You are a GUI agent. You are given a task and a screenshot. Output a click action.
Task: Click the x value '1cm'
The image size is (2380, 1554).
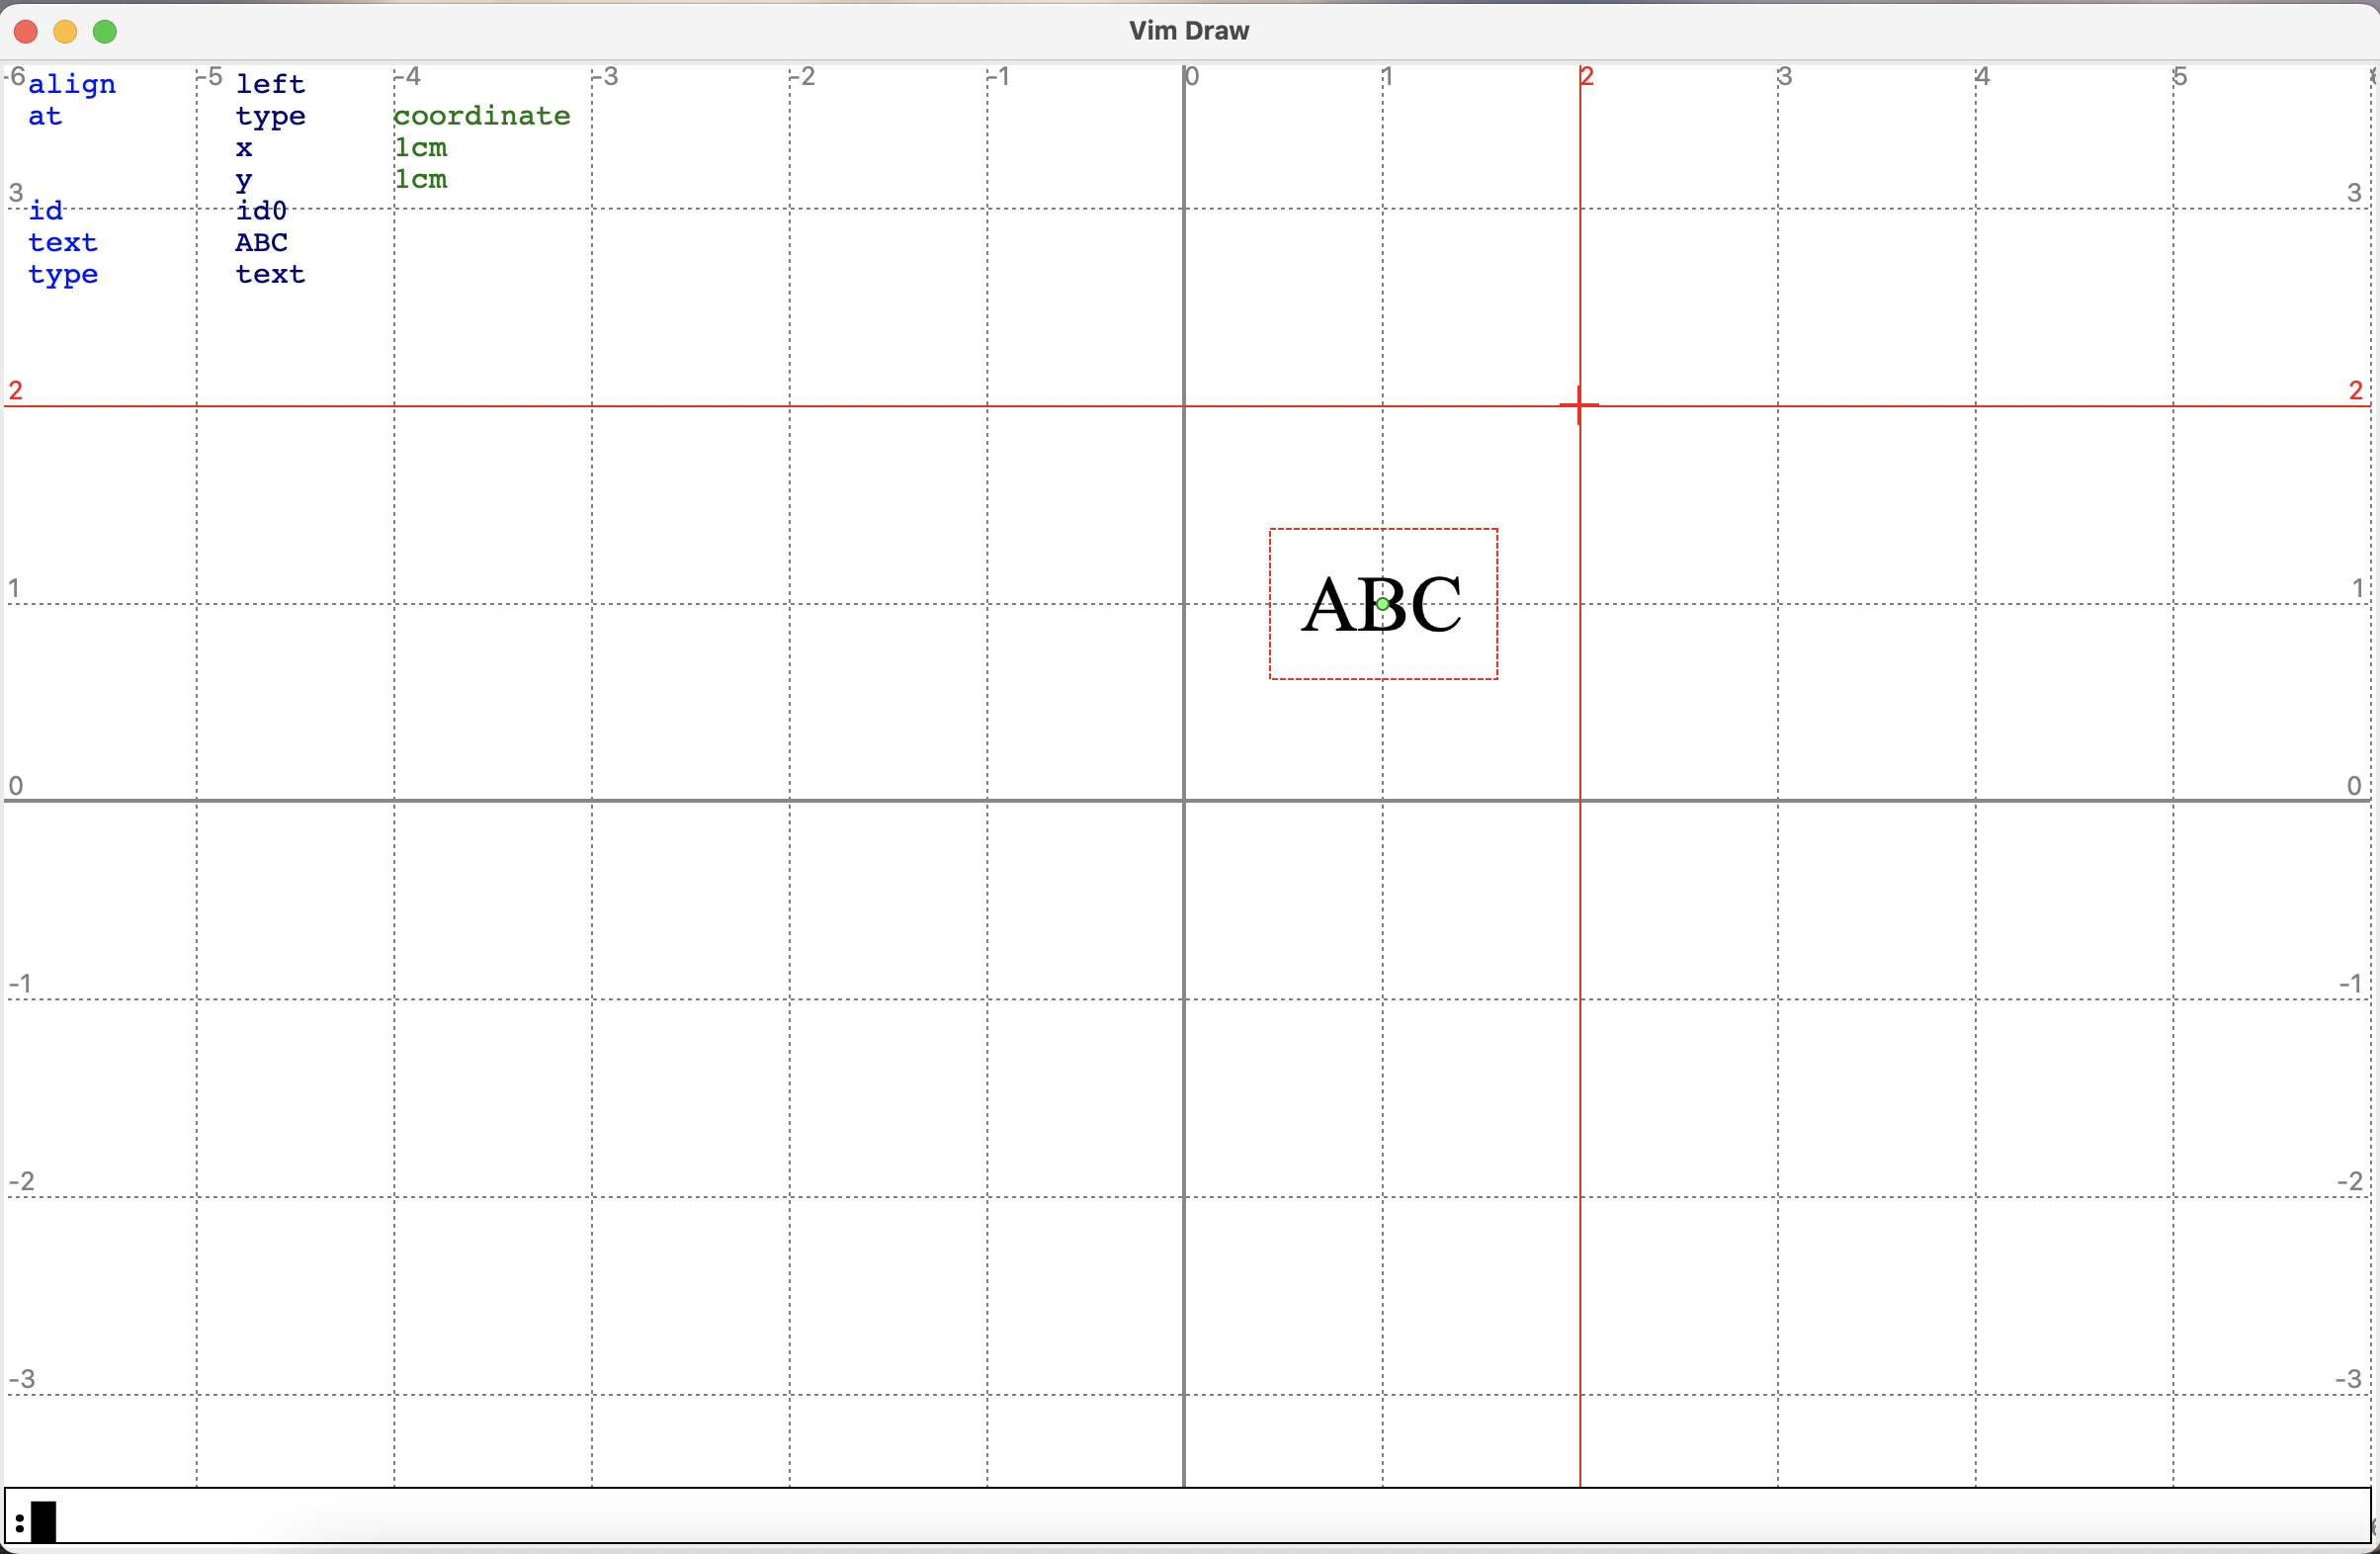coord(421,148)
